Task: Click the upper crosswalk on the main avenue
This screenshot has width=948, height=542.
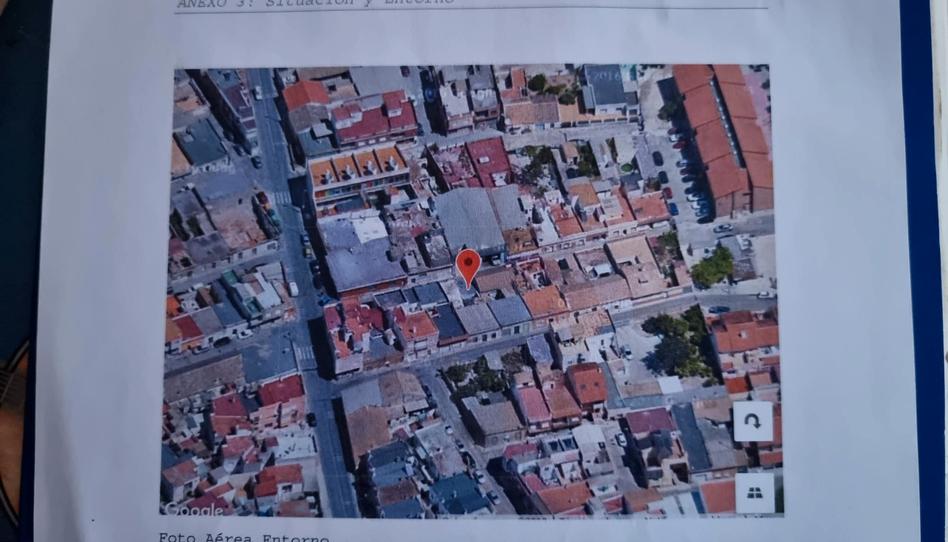Action: (x=282, y=197)
